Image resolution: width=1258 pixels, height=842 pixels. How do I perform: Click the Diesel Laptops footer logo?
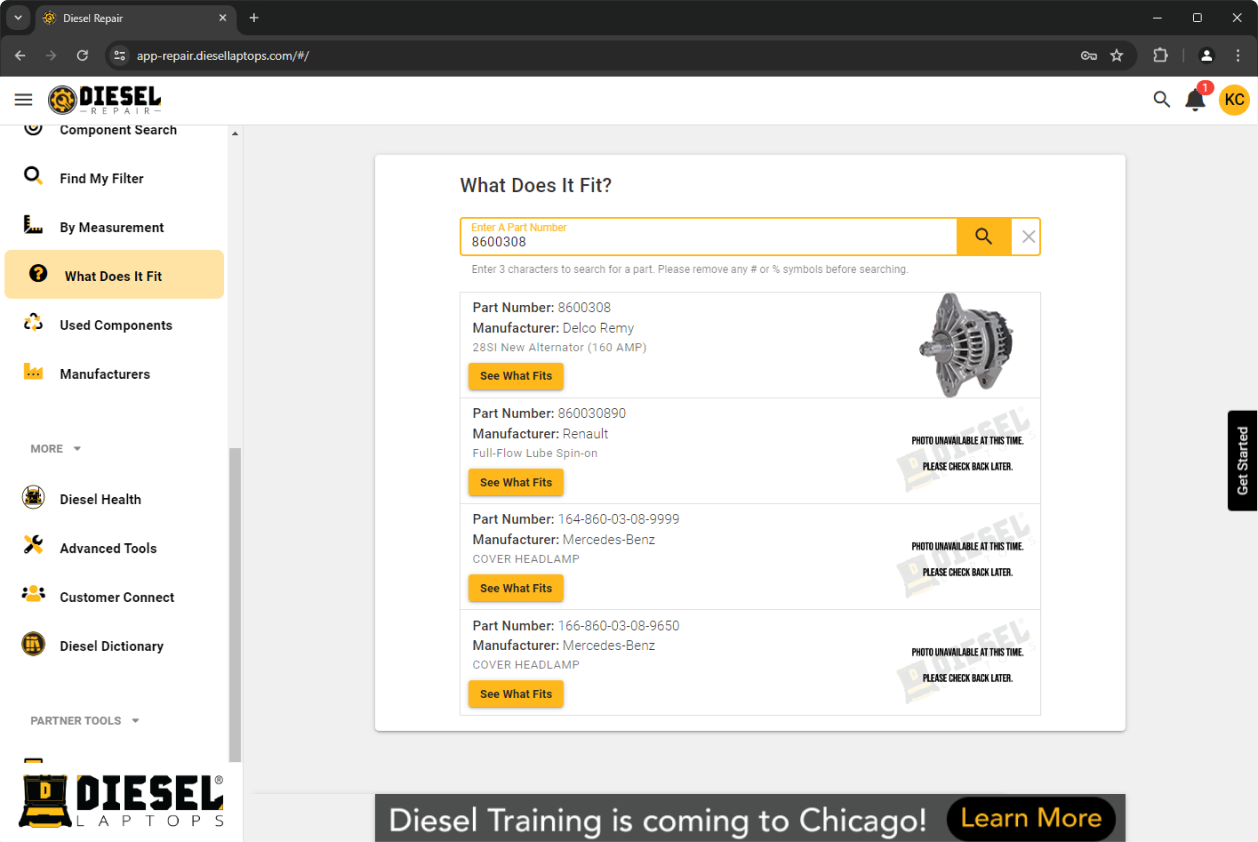click(x=121, y=801)
